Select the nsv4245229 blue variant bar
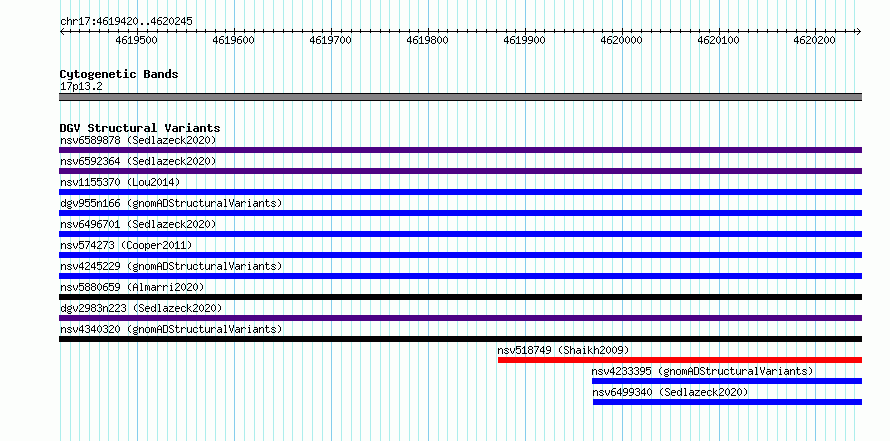Screen dimensions: 890x441 pyautogui.click(x=460, y=276)
